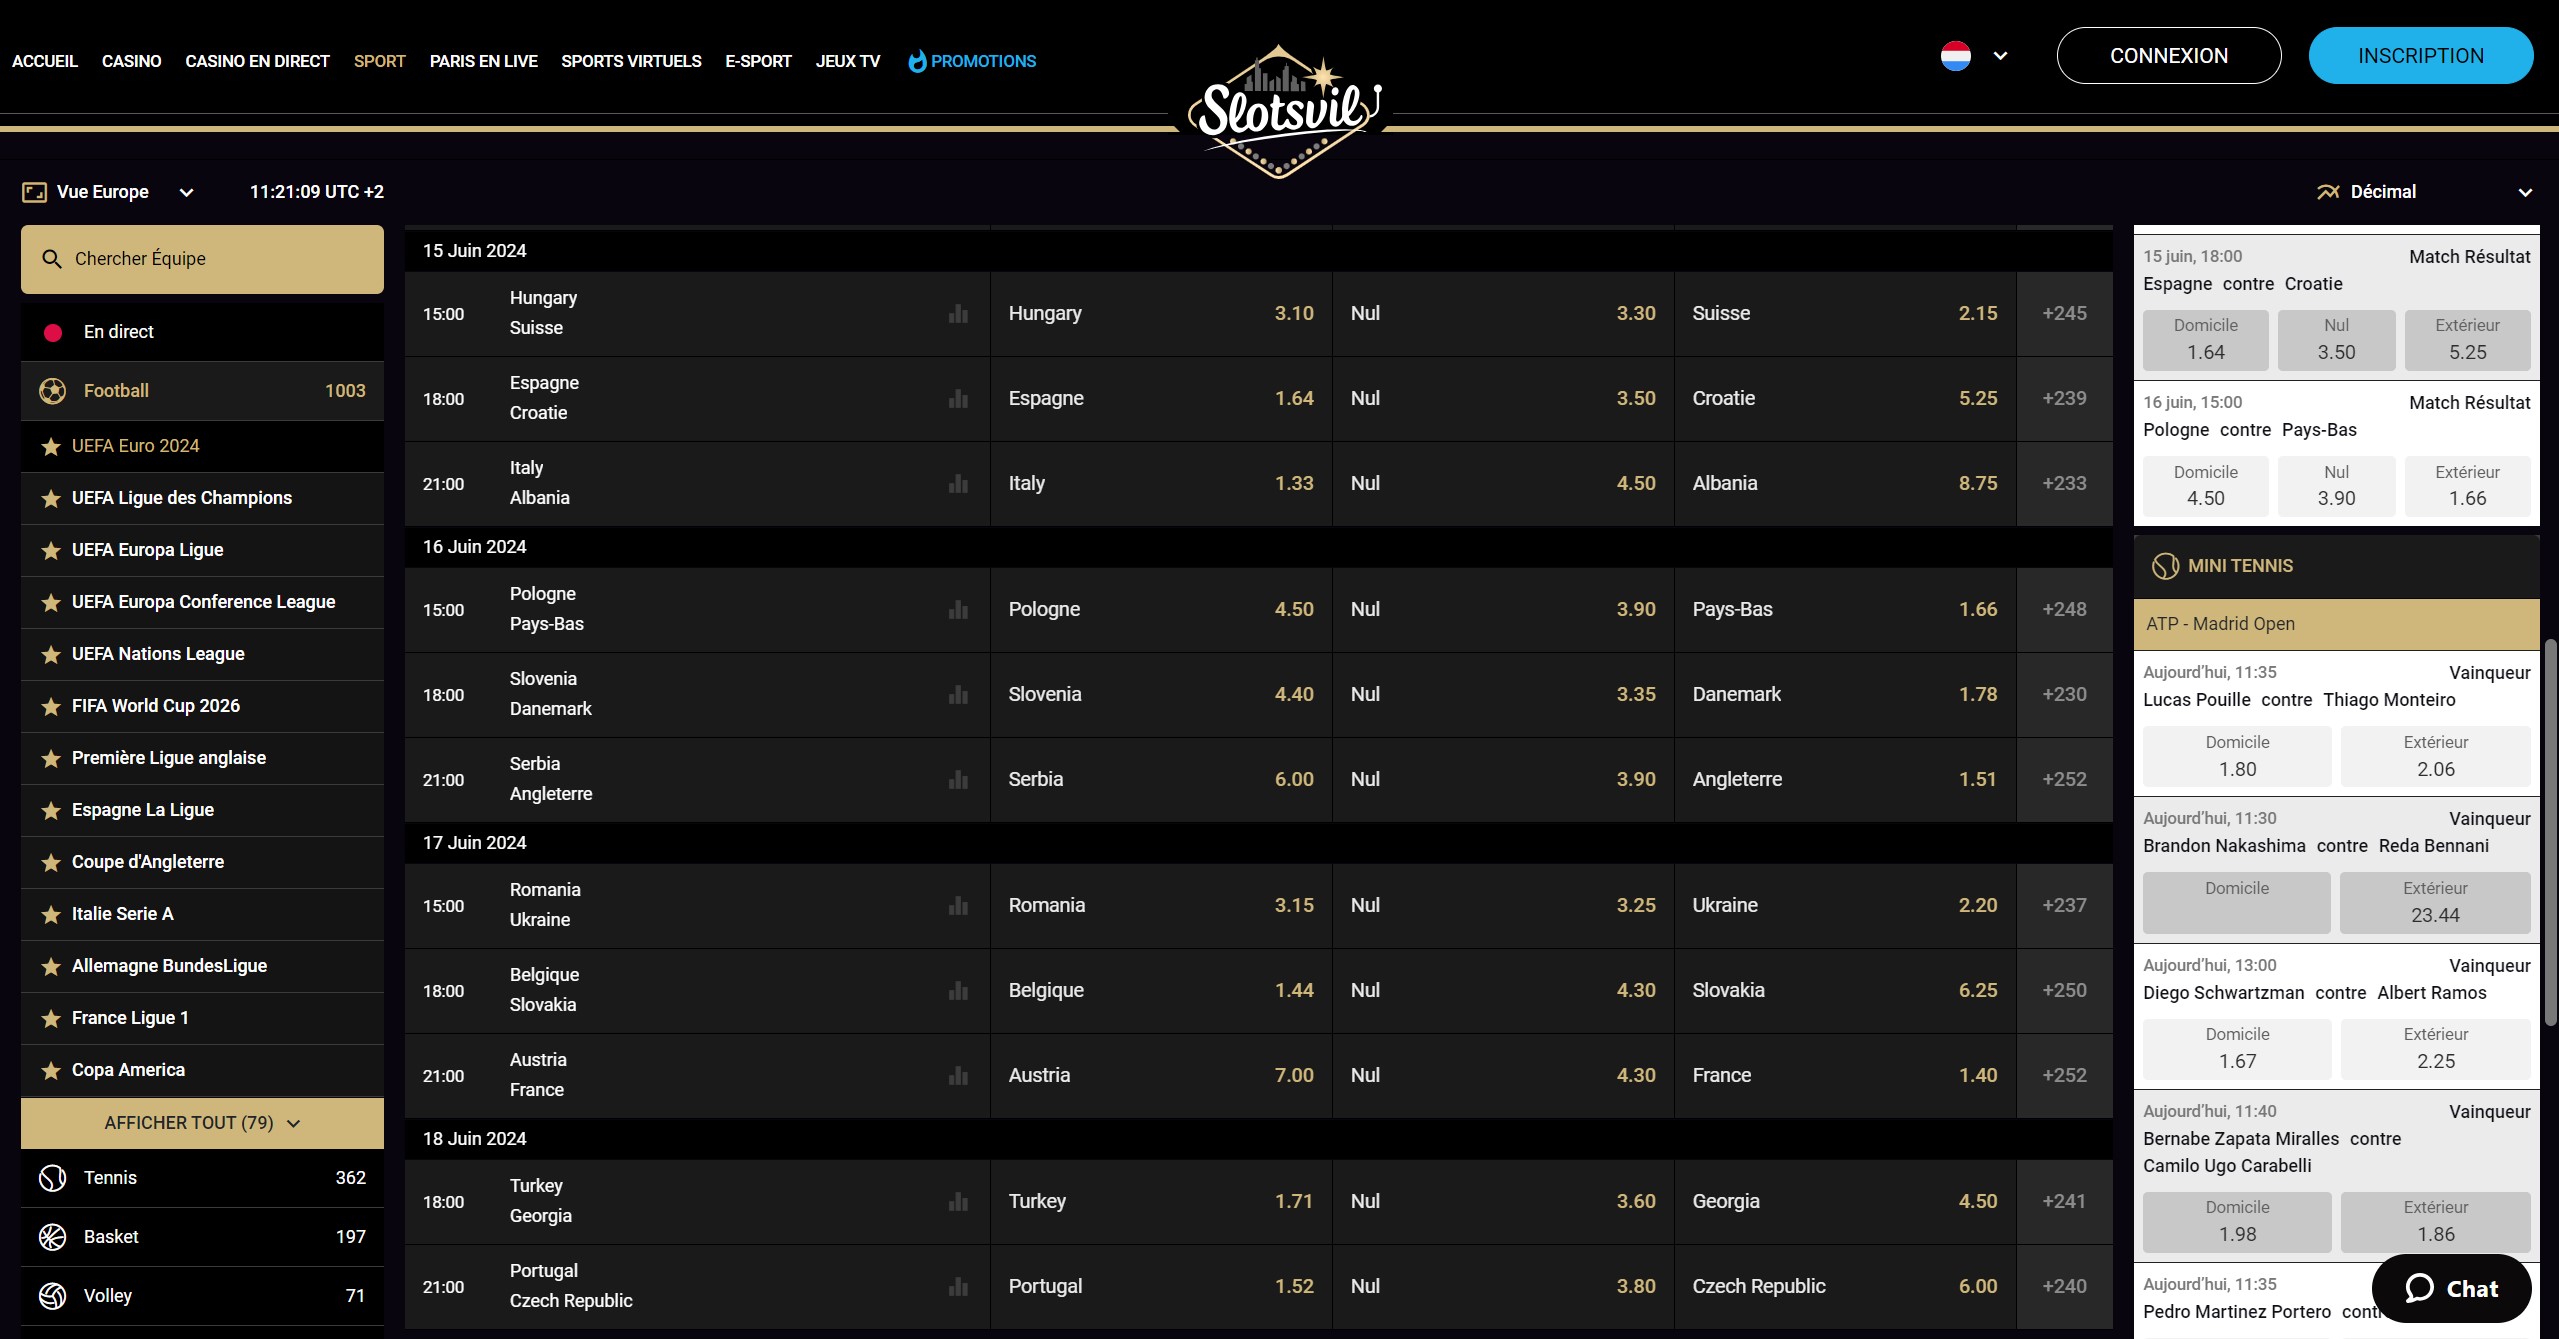The image size is (2559, 1339).
Task: Click the flame icon beside Promotions
Action: (x=917, y=61)
